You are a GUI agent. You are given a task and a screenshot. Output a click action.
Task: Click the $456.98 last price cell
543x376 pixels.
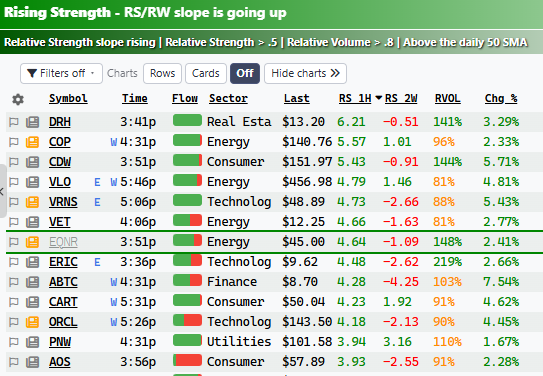307,182
